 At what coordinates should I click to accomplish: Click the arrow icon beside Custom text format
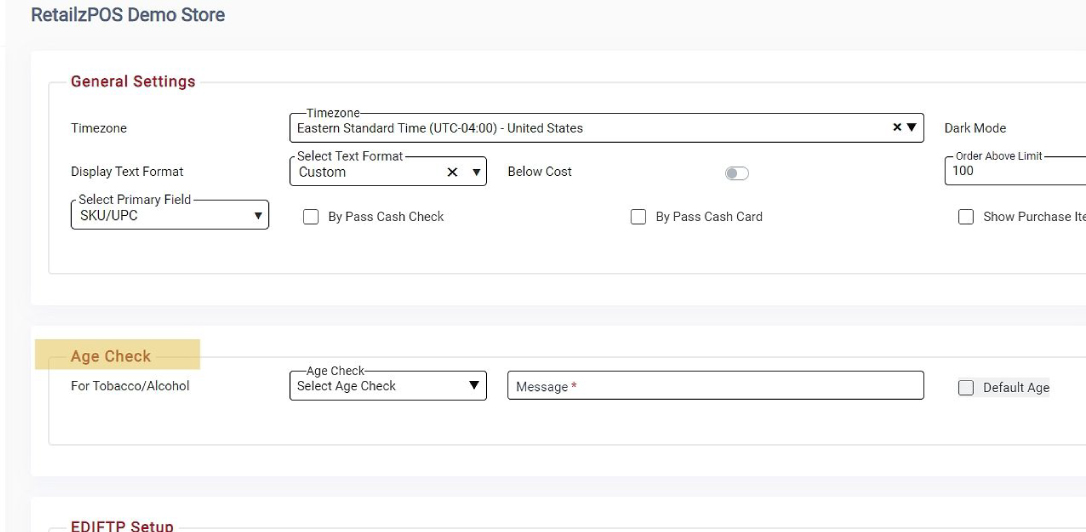[475, 172]
